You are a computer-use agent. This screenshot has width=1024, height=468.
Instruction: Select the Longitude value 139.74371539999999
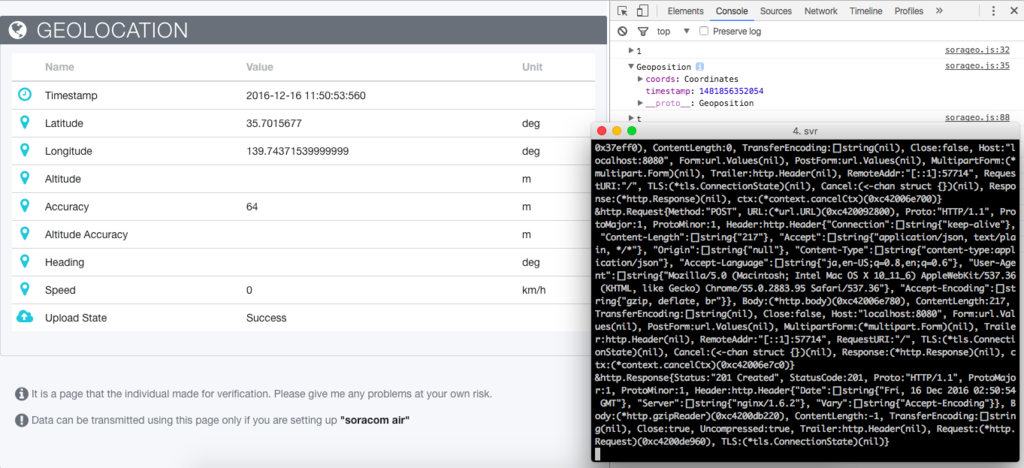297,151
